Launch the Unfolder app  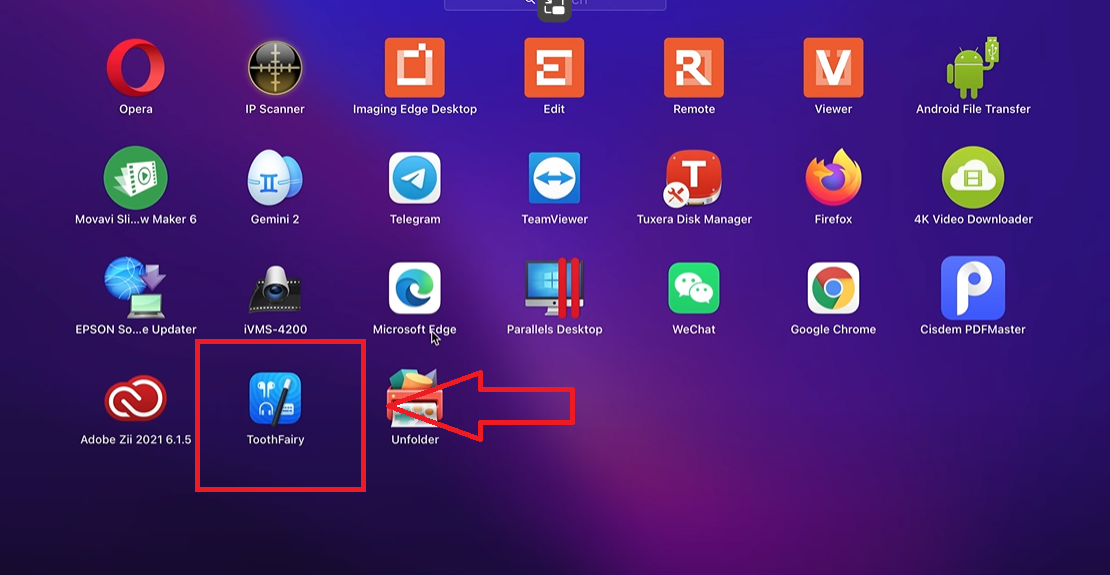[x=414, y=398]
